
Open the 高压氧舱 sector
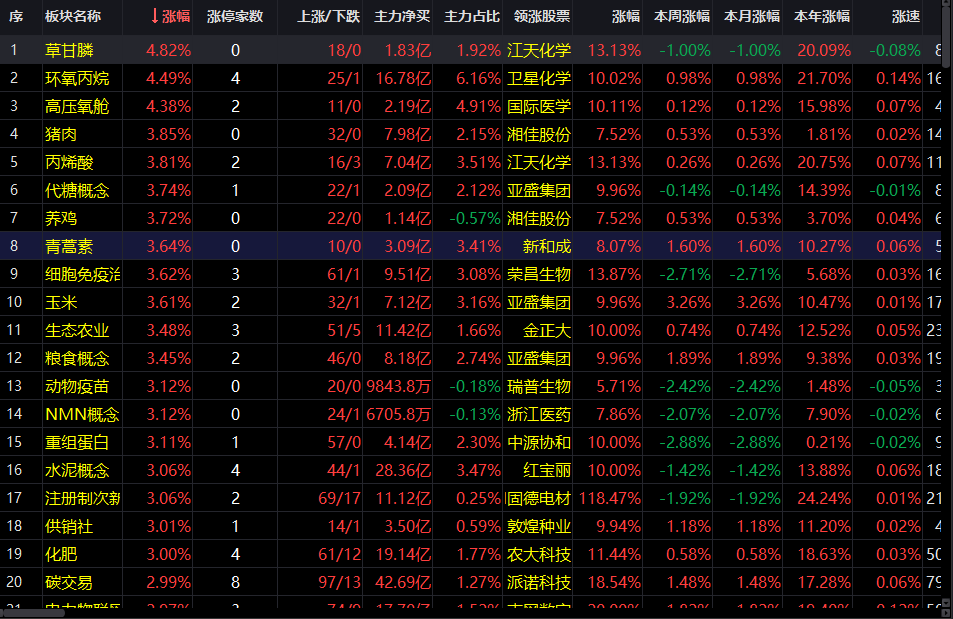click(x=77, y=106)
